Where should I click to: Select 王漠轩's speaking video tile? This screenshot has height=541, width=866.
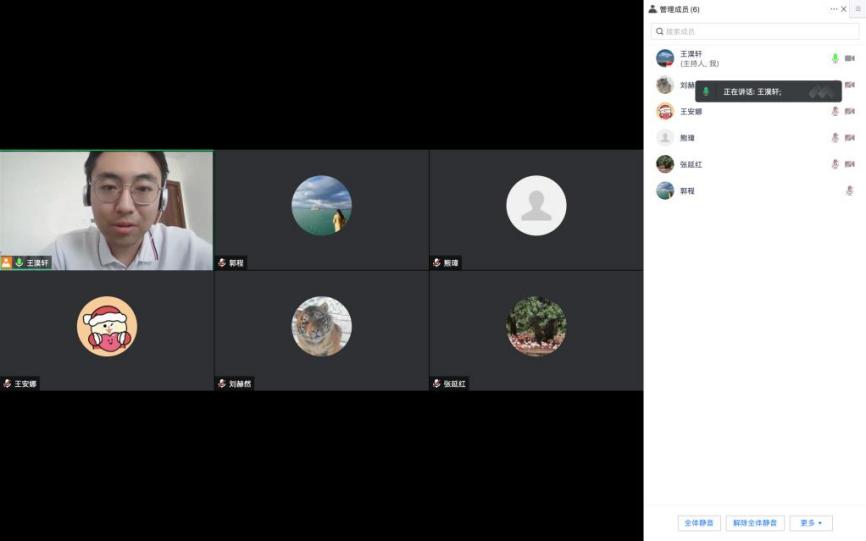click(x=107, y=210)
